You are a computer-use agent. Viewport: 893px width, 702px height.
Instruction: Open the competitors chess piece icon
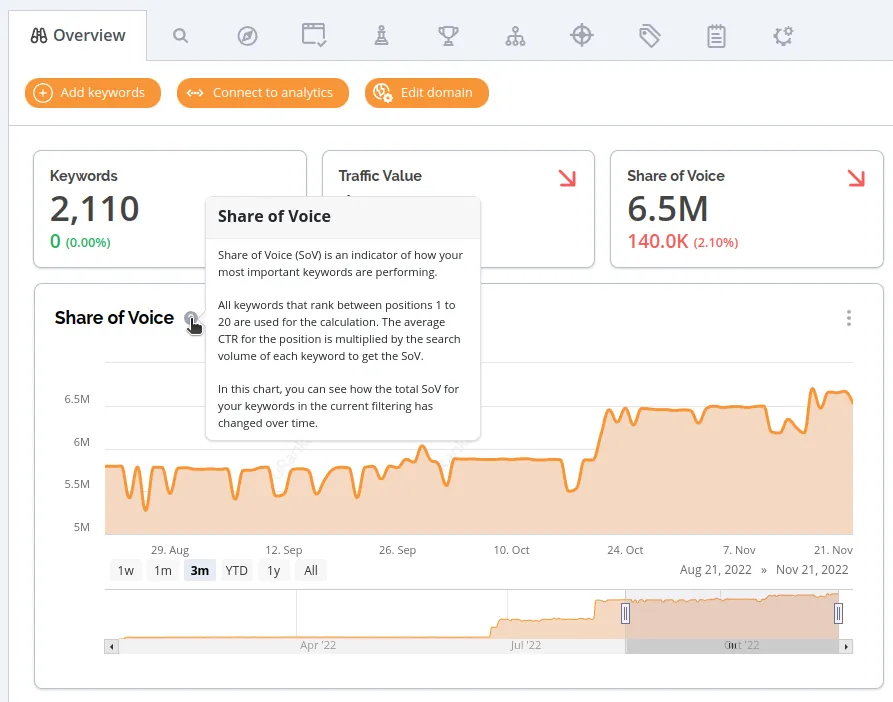[381, 34]
